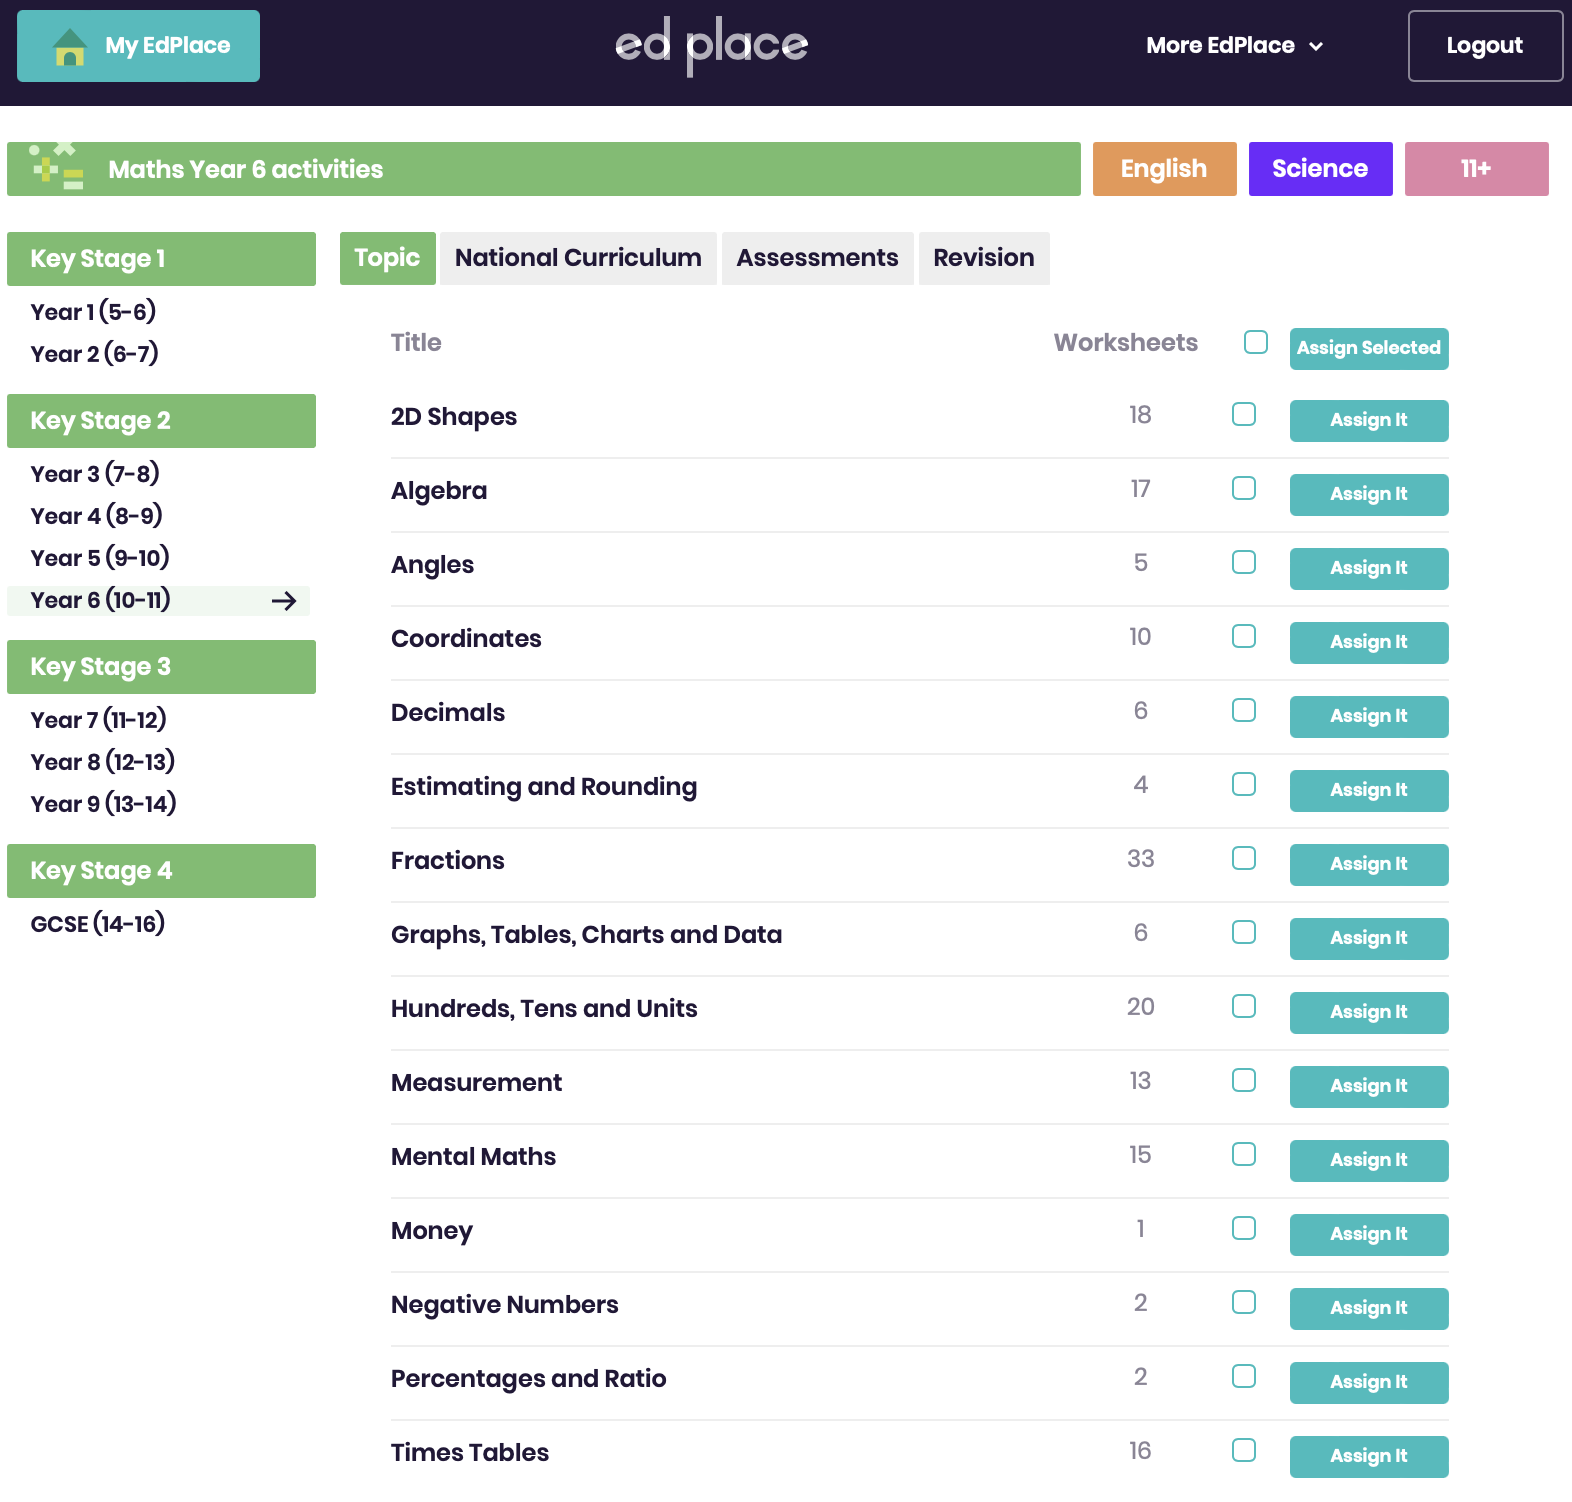Click the Assign Selected button
The height and width of the screenshot is (1502, 1572).
pos(1369,349)
